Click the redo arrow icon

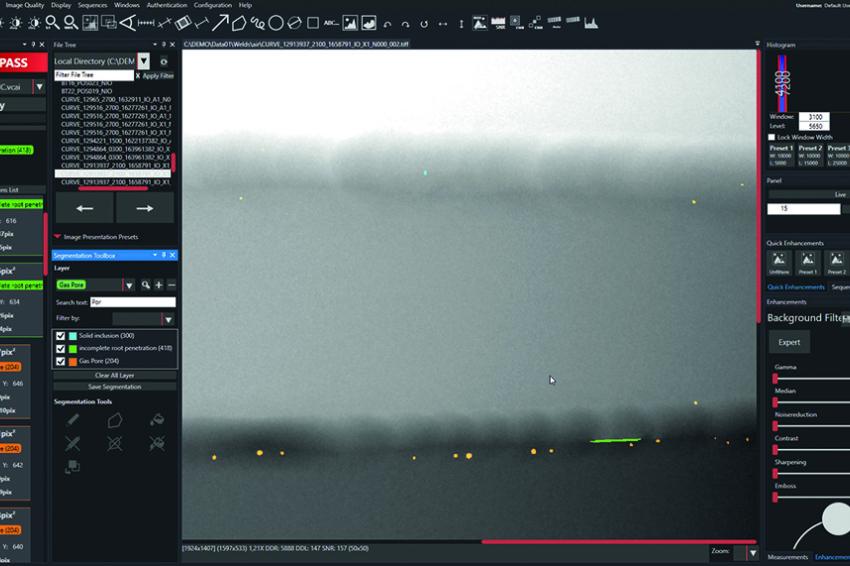coord(405,24)
